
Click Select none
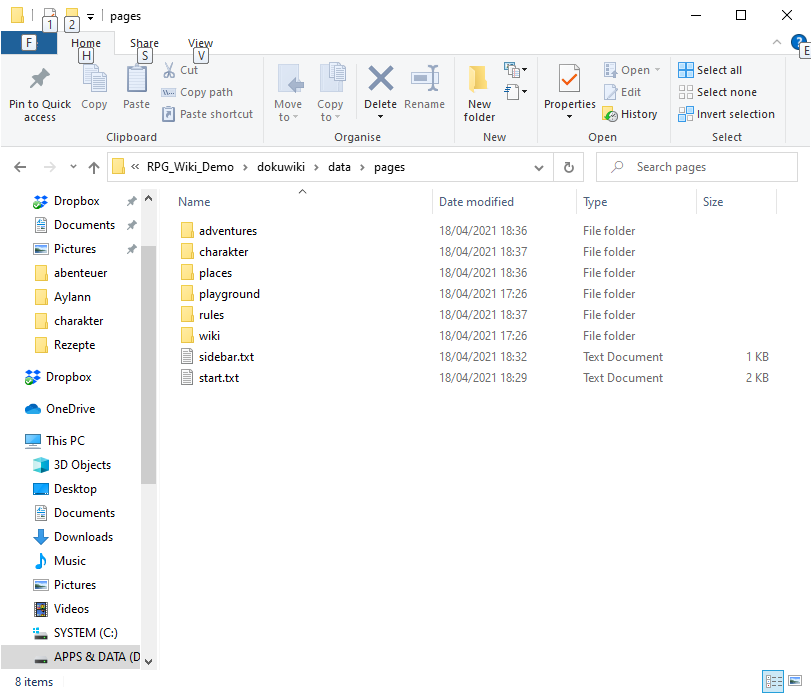point(717,92)
